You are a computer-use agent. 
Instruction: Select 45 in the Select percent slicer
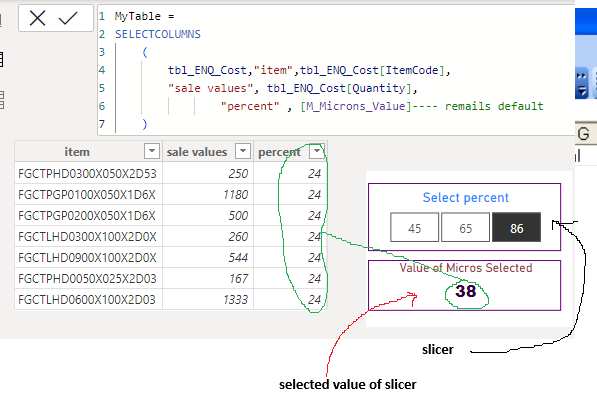(414, 227)
